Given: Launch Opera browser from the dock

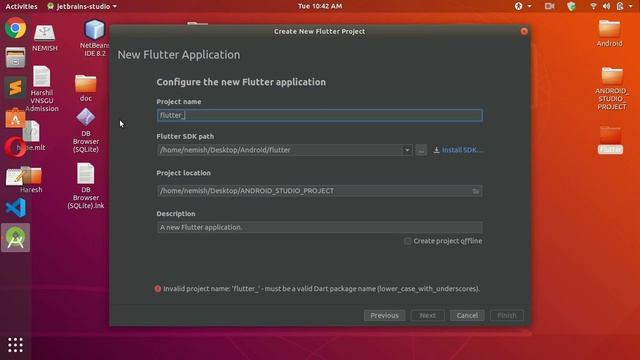Looking at the screenshot, I should click(x=15, y=147).
